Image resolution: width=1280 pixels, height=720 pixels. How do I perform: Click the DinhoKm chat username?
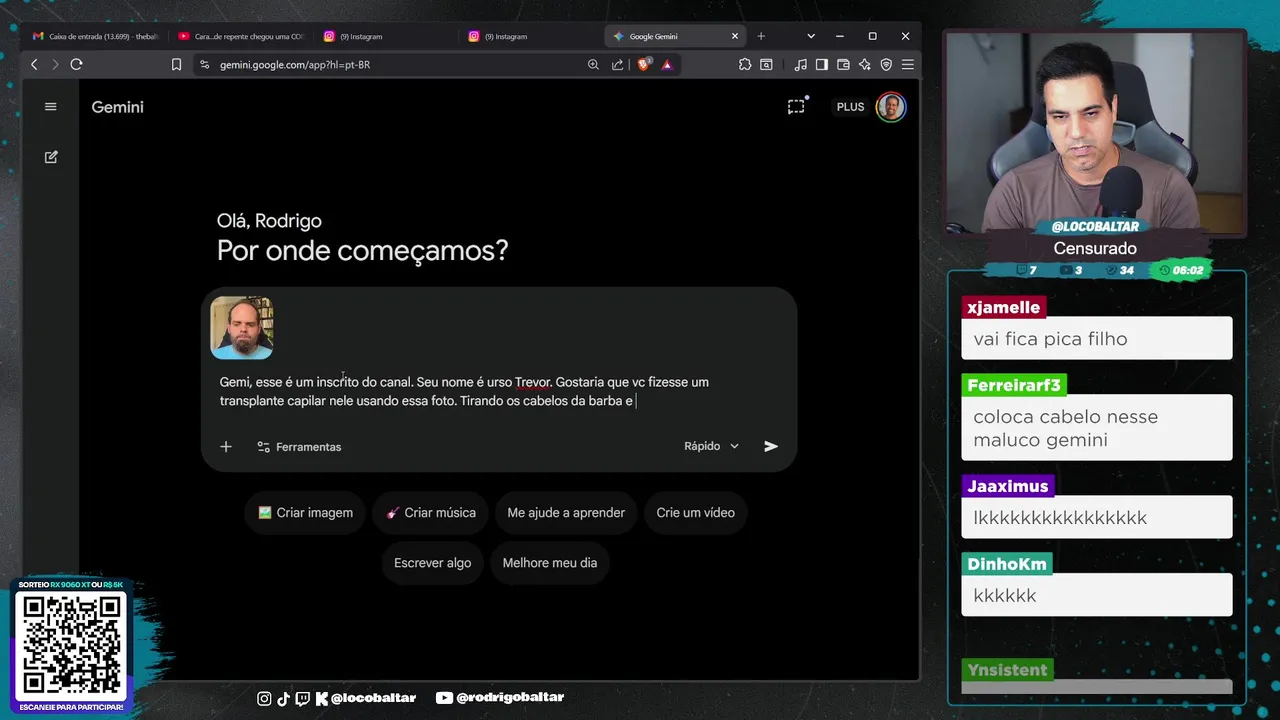[1007, 564]
